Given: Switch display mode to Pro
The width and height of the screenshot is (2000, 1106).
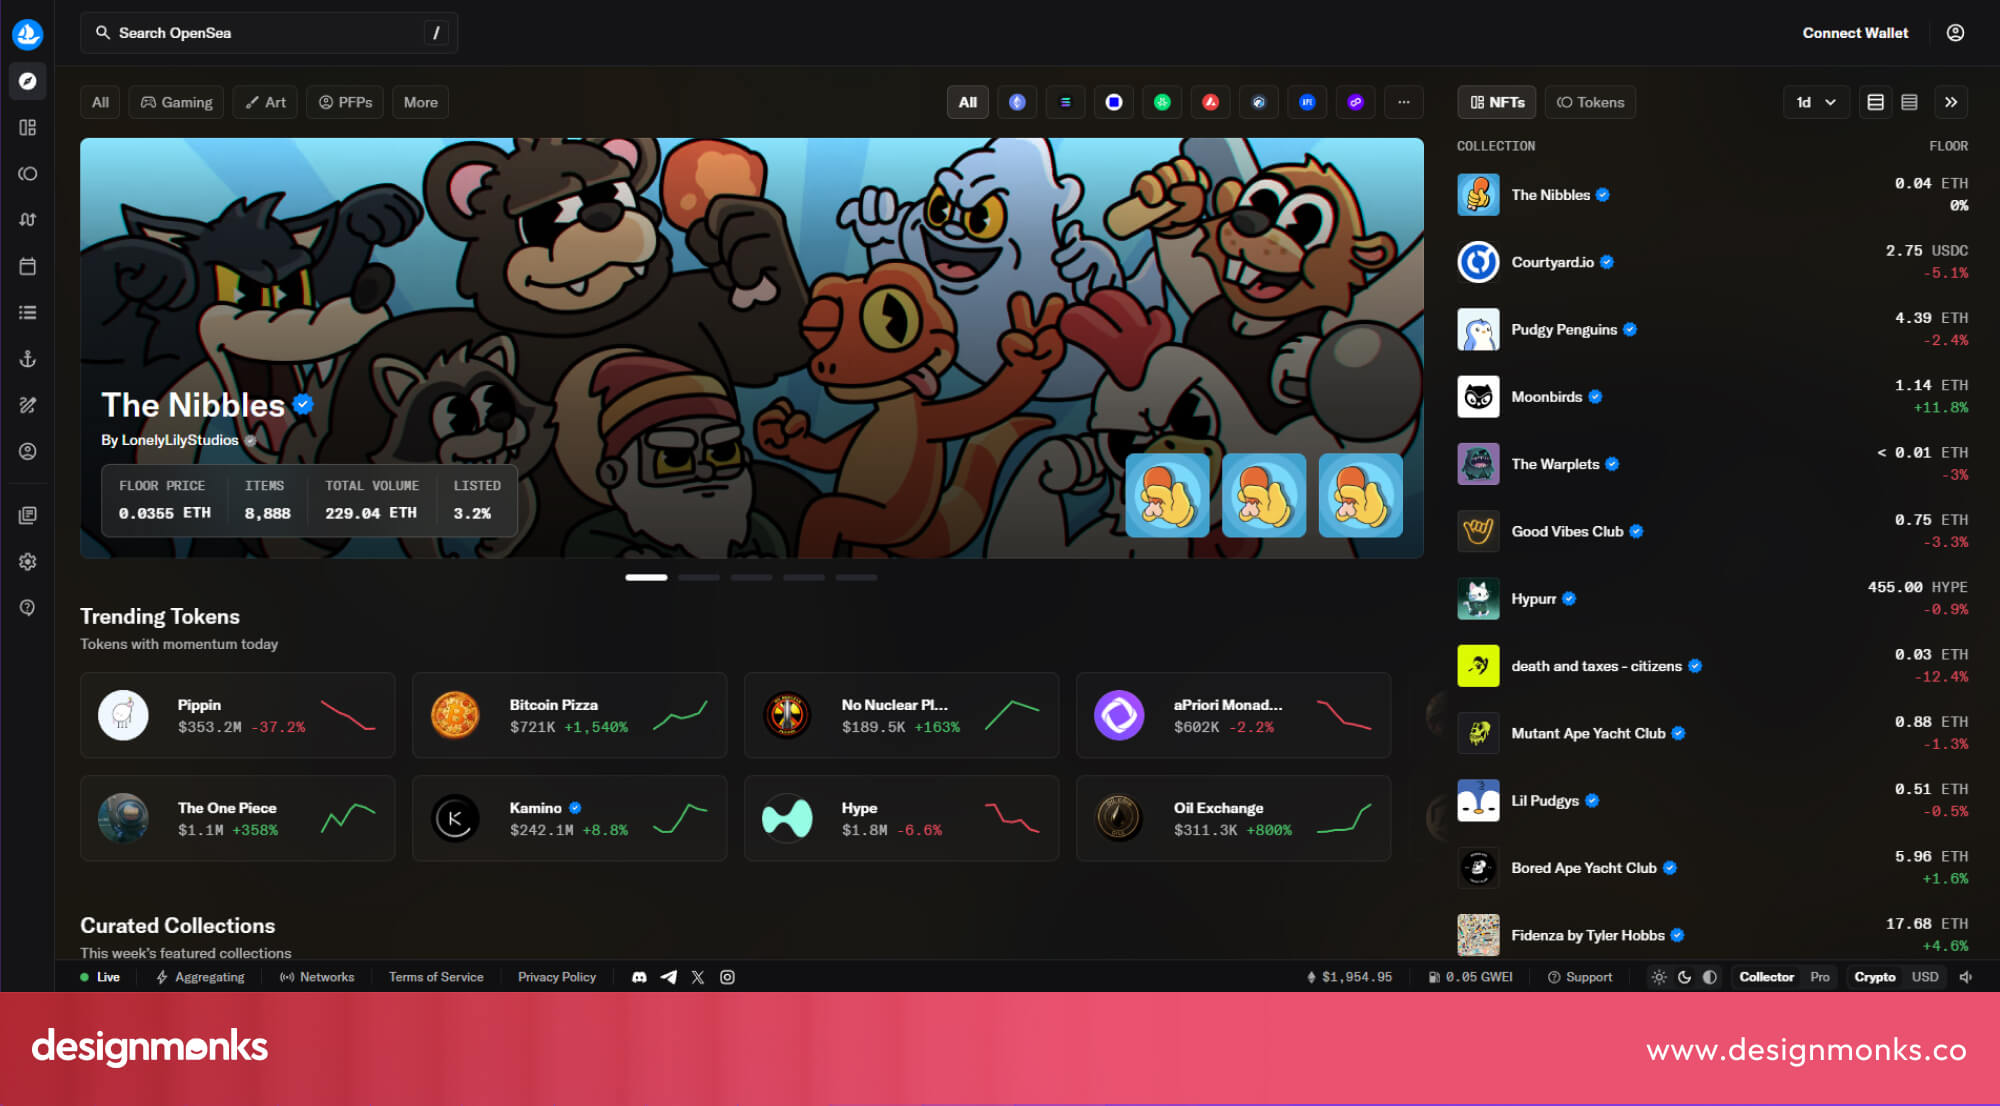Looking at the screenshot, I should (x=1819, y=977).
